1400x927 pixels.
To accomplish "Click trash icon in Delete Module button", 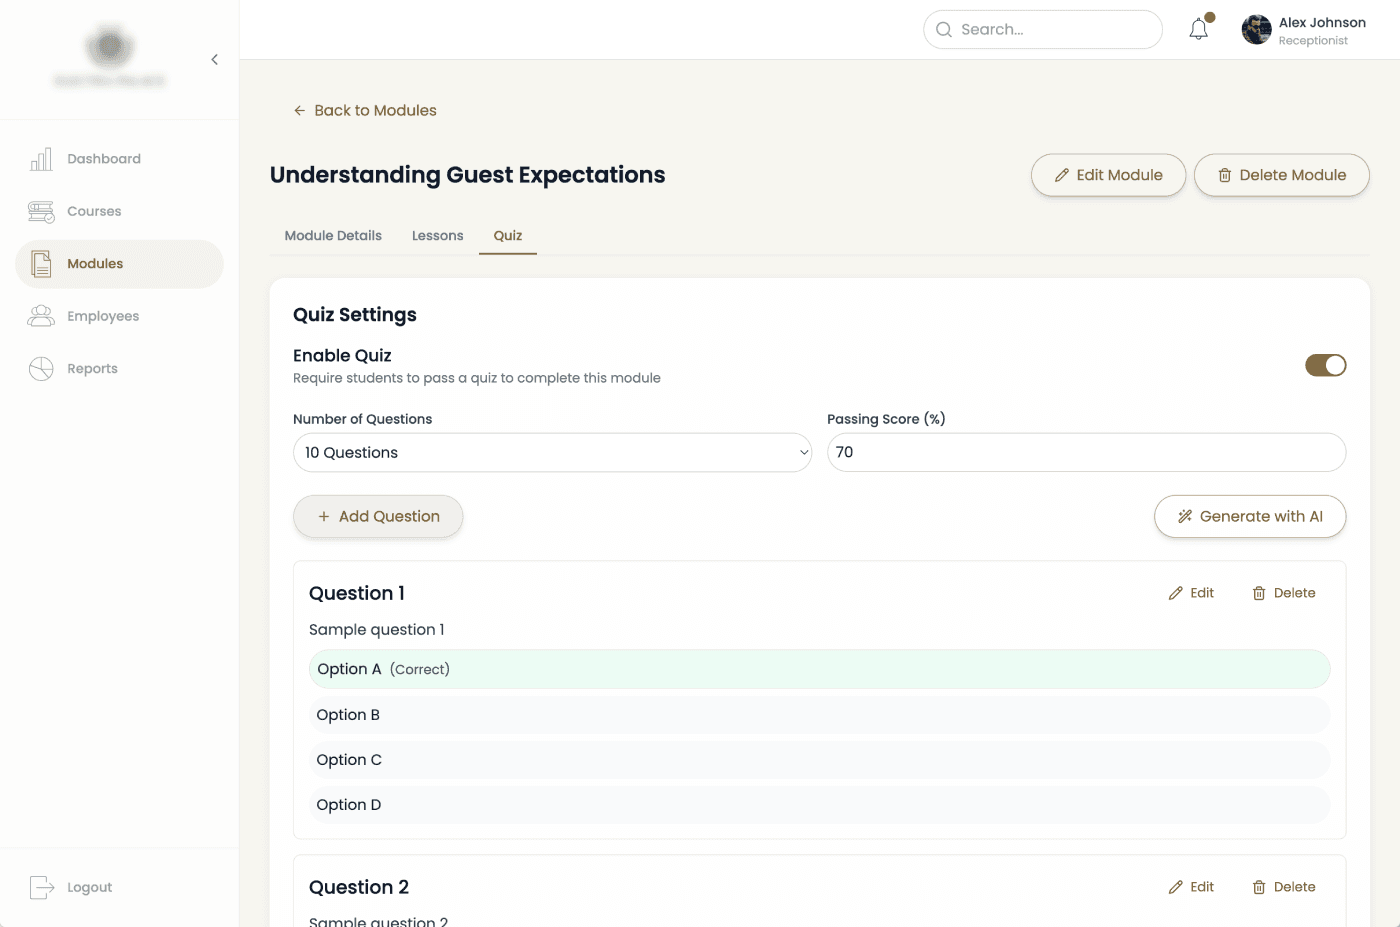I will coord(1225,175).
